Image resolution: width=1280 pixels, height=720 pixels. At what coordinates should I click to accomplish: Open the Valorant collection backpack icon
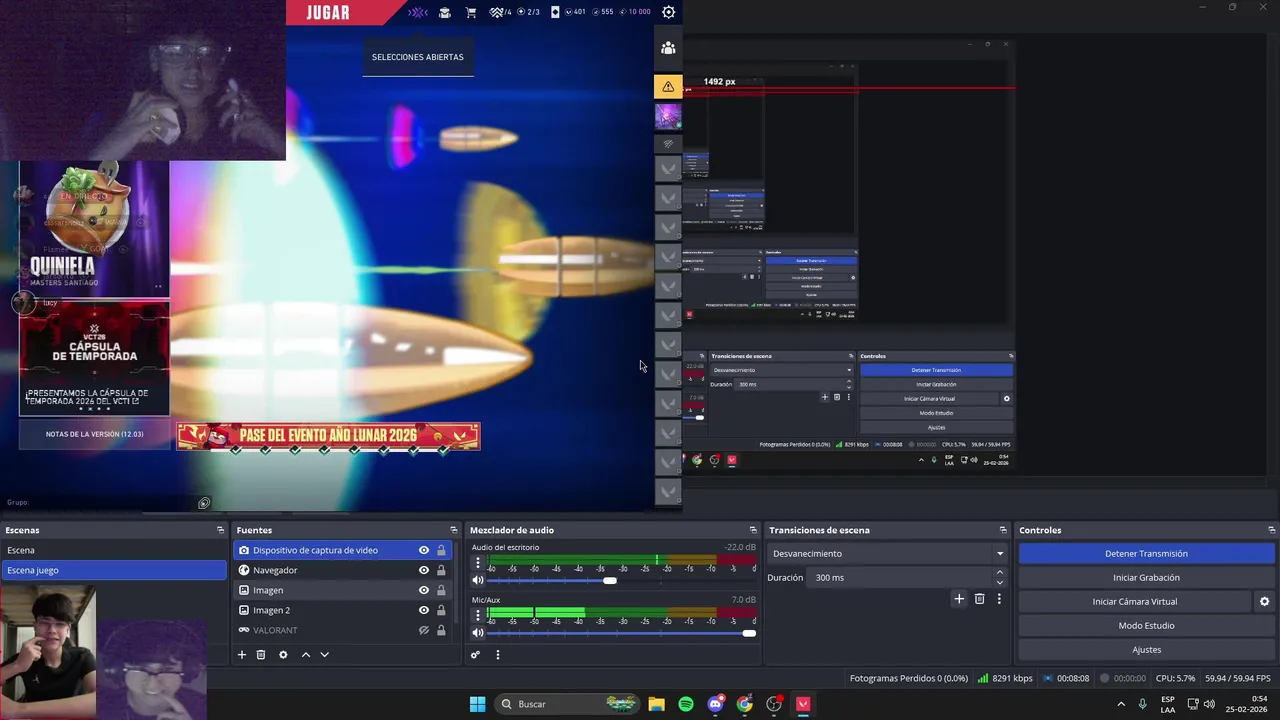click(x=445, y=12)
